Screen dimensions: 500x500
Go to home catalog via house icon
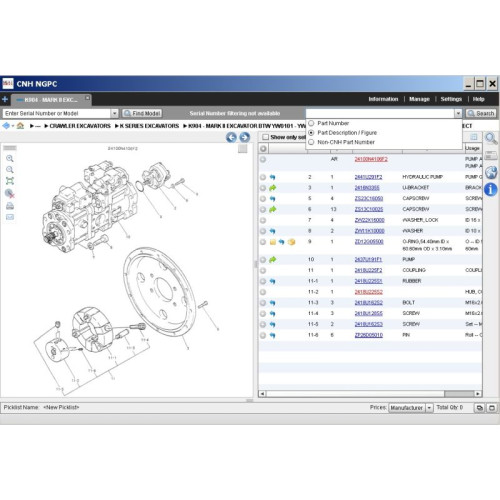[x=20, y=126]
